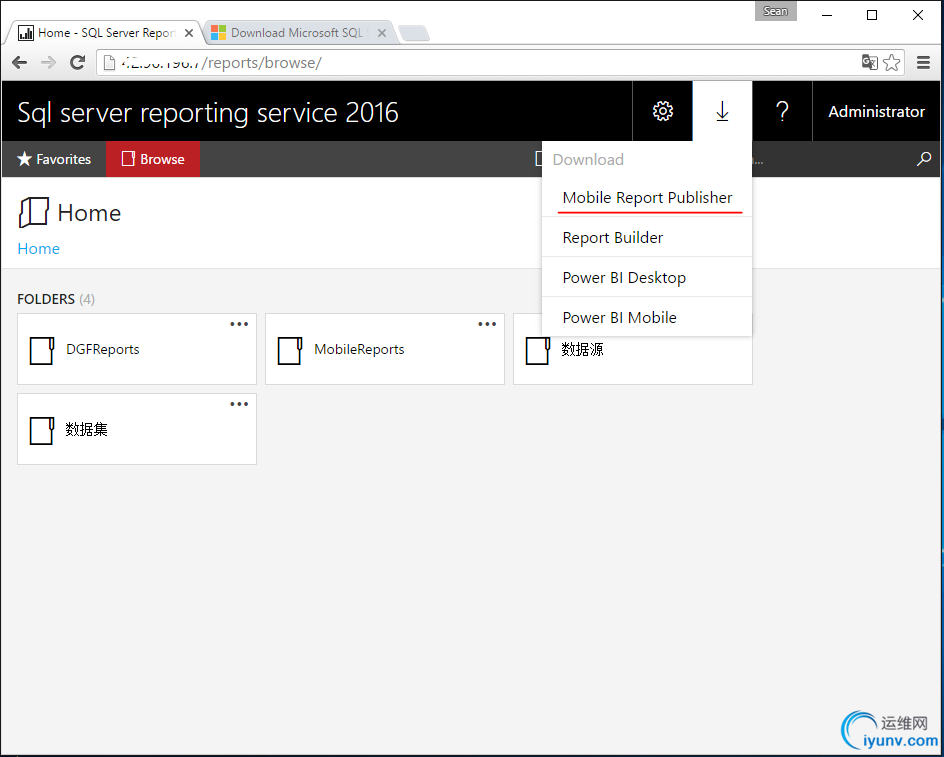Click the browser forward arrow
This screenshot has height=757, width=944.
pyautogui.click(x=48, y=63)
